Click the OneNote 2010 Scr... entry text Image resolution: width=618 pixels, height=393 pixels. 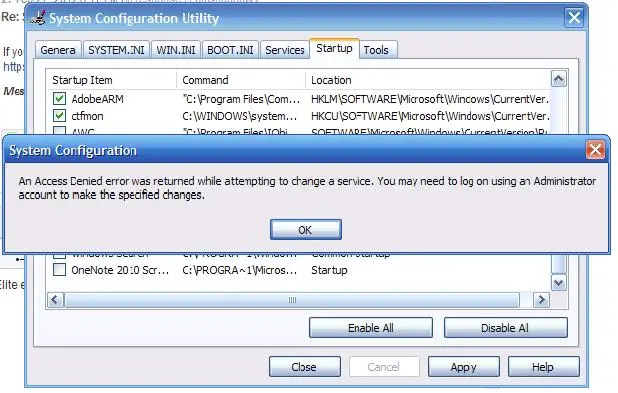point(120,270)
